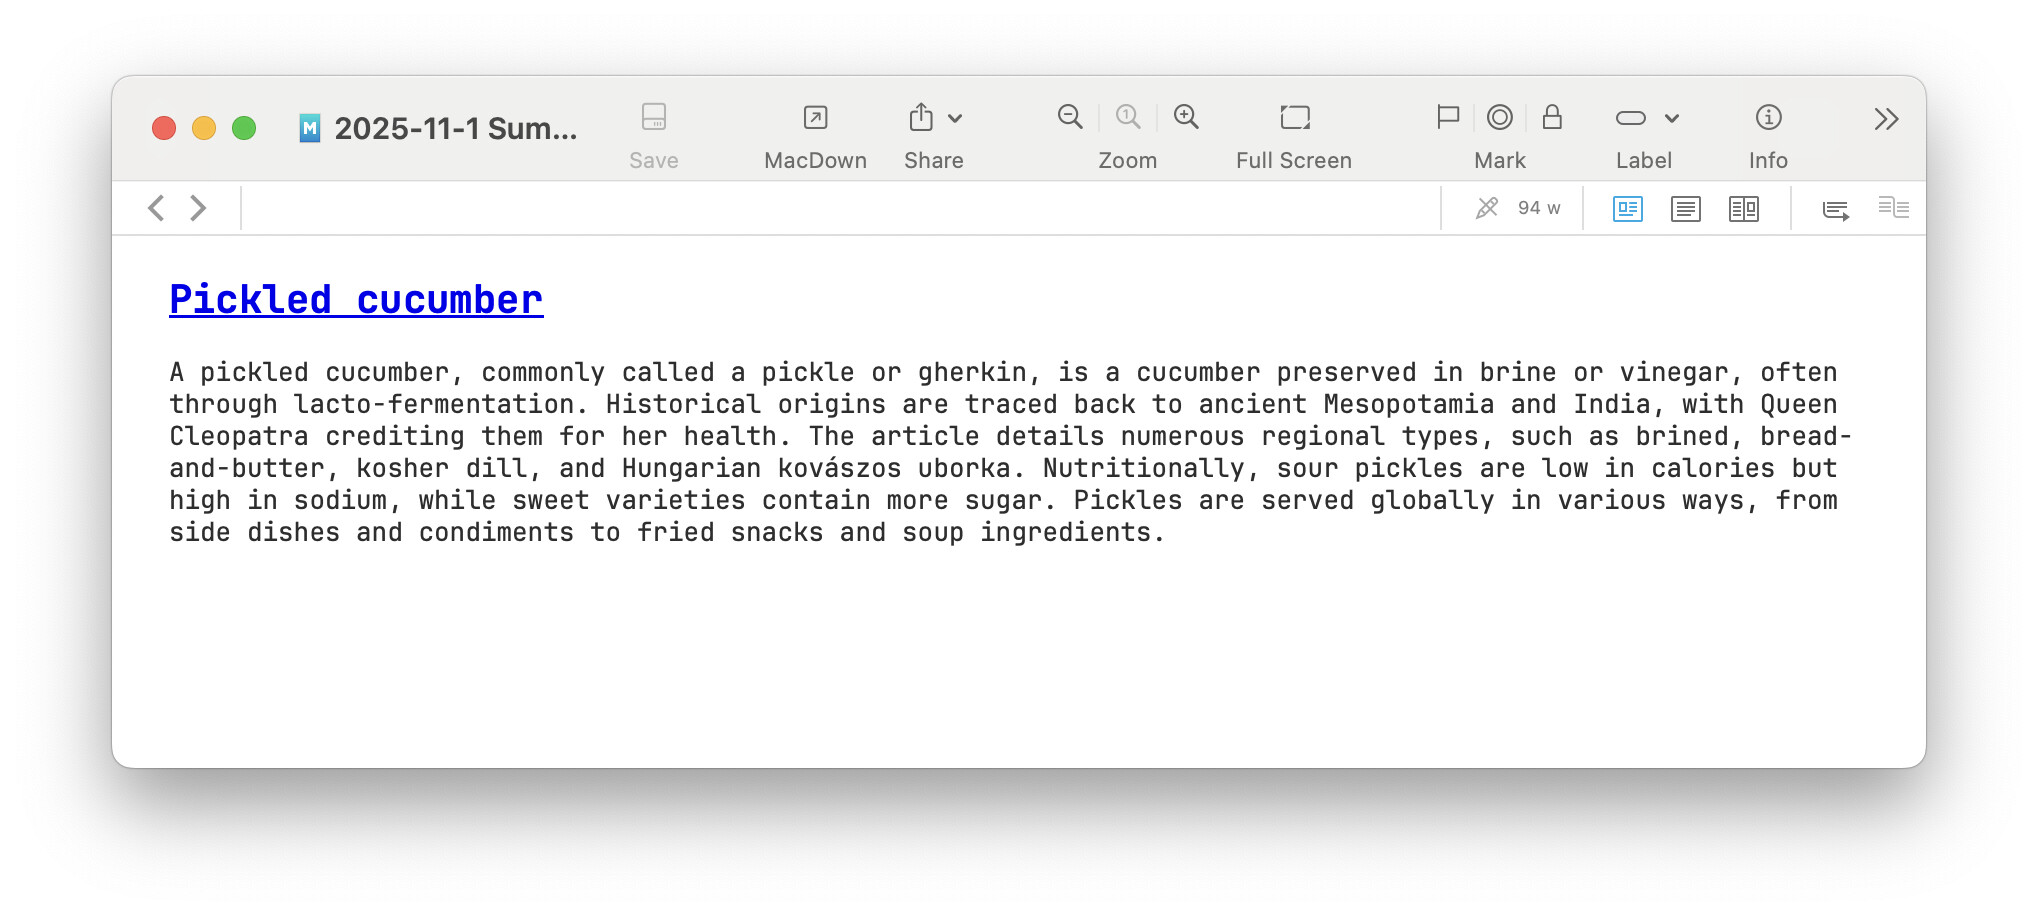This screenshot has height=916, width=2038.
Task: Switch to preview display mode
Action: 1628,209
